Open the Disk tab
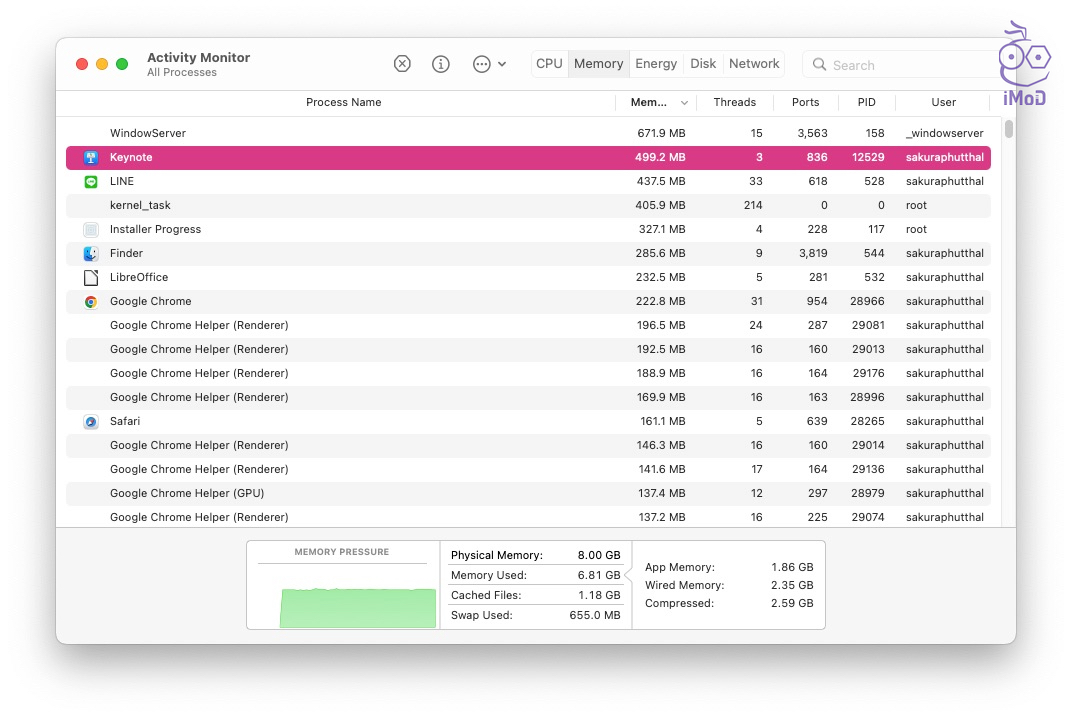The image size is (1072, 718). (703, 64)
